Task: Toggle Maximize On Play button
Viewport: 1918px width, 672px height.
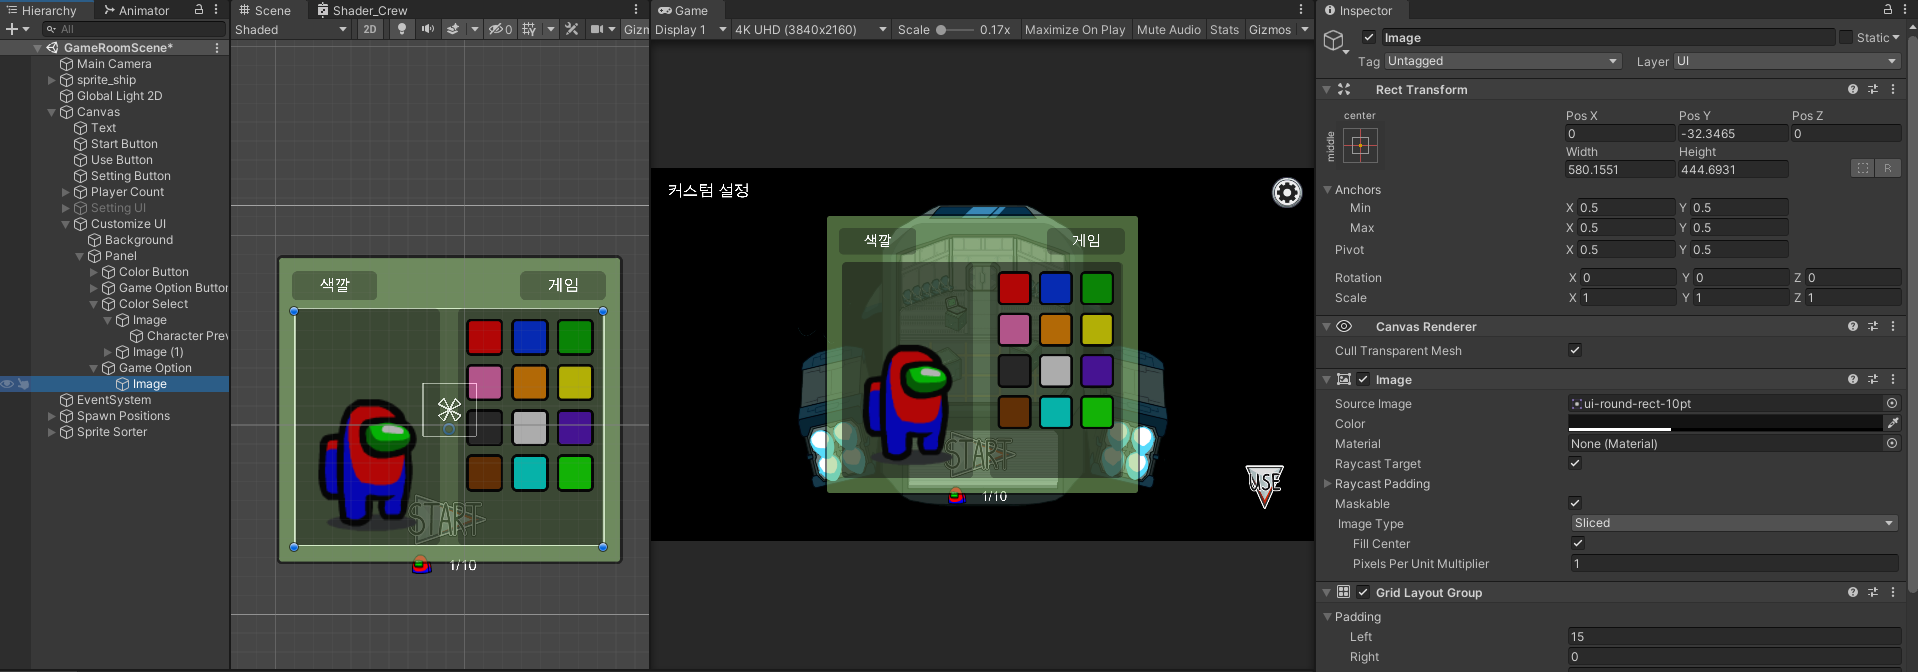Action: 1075,29
